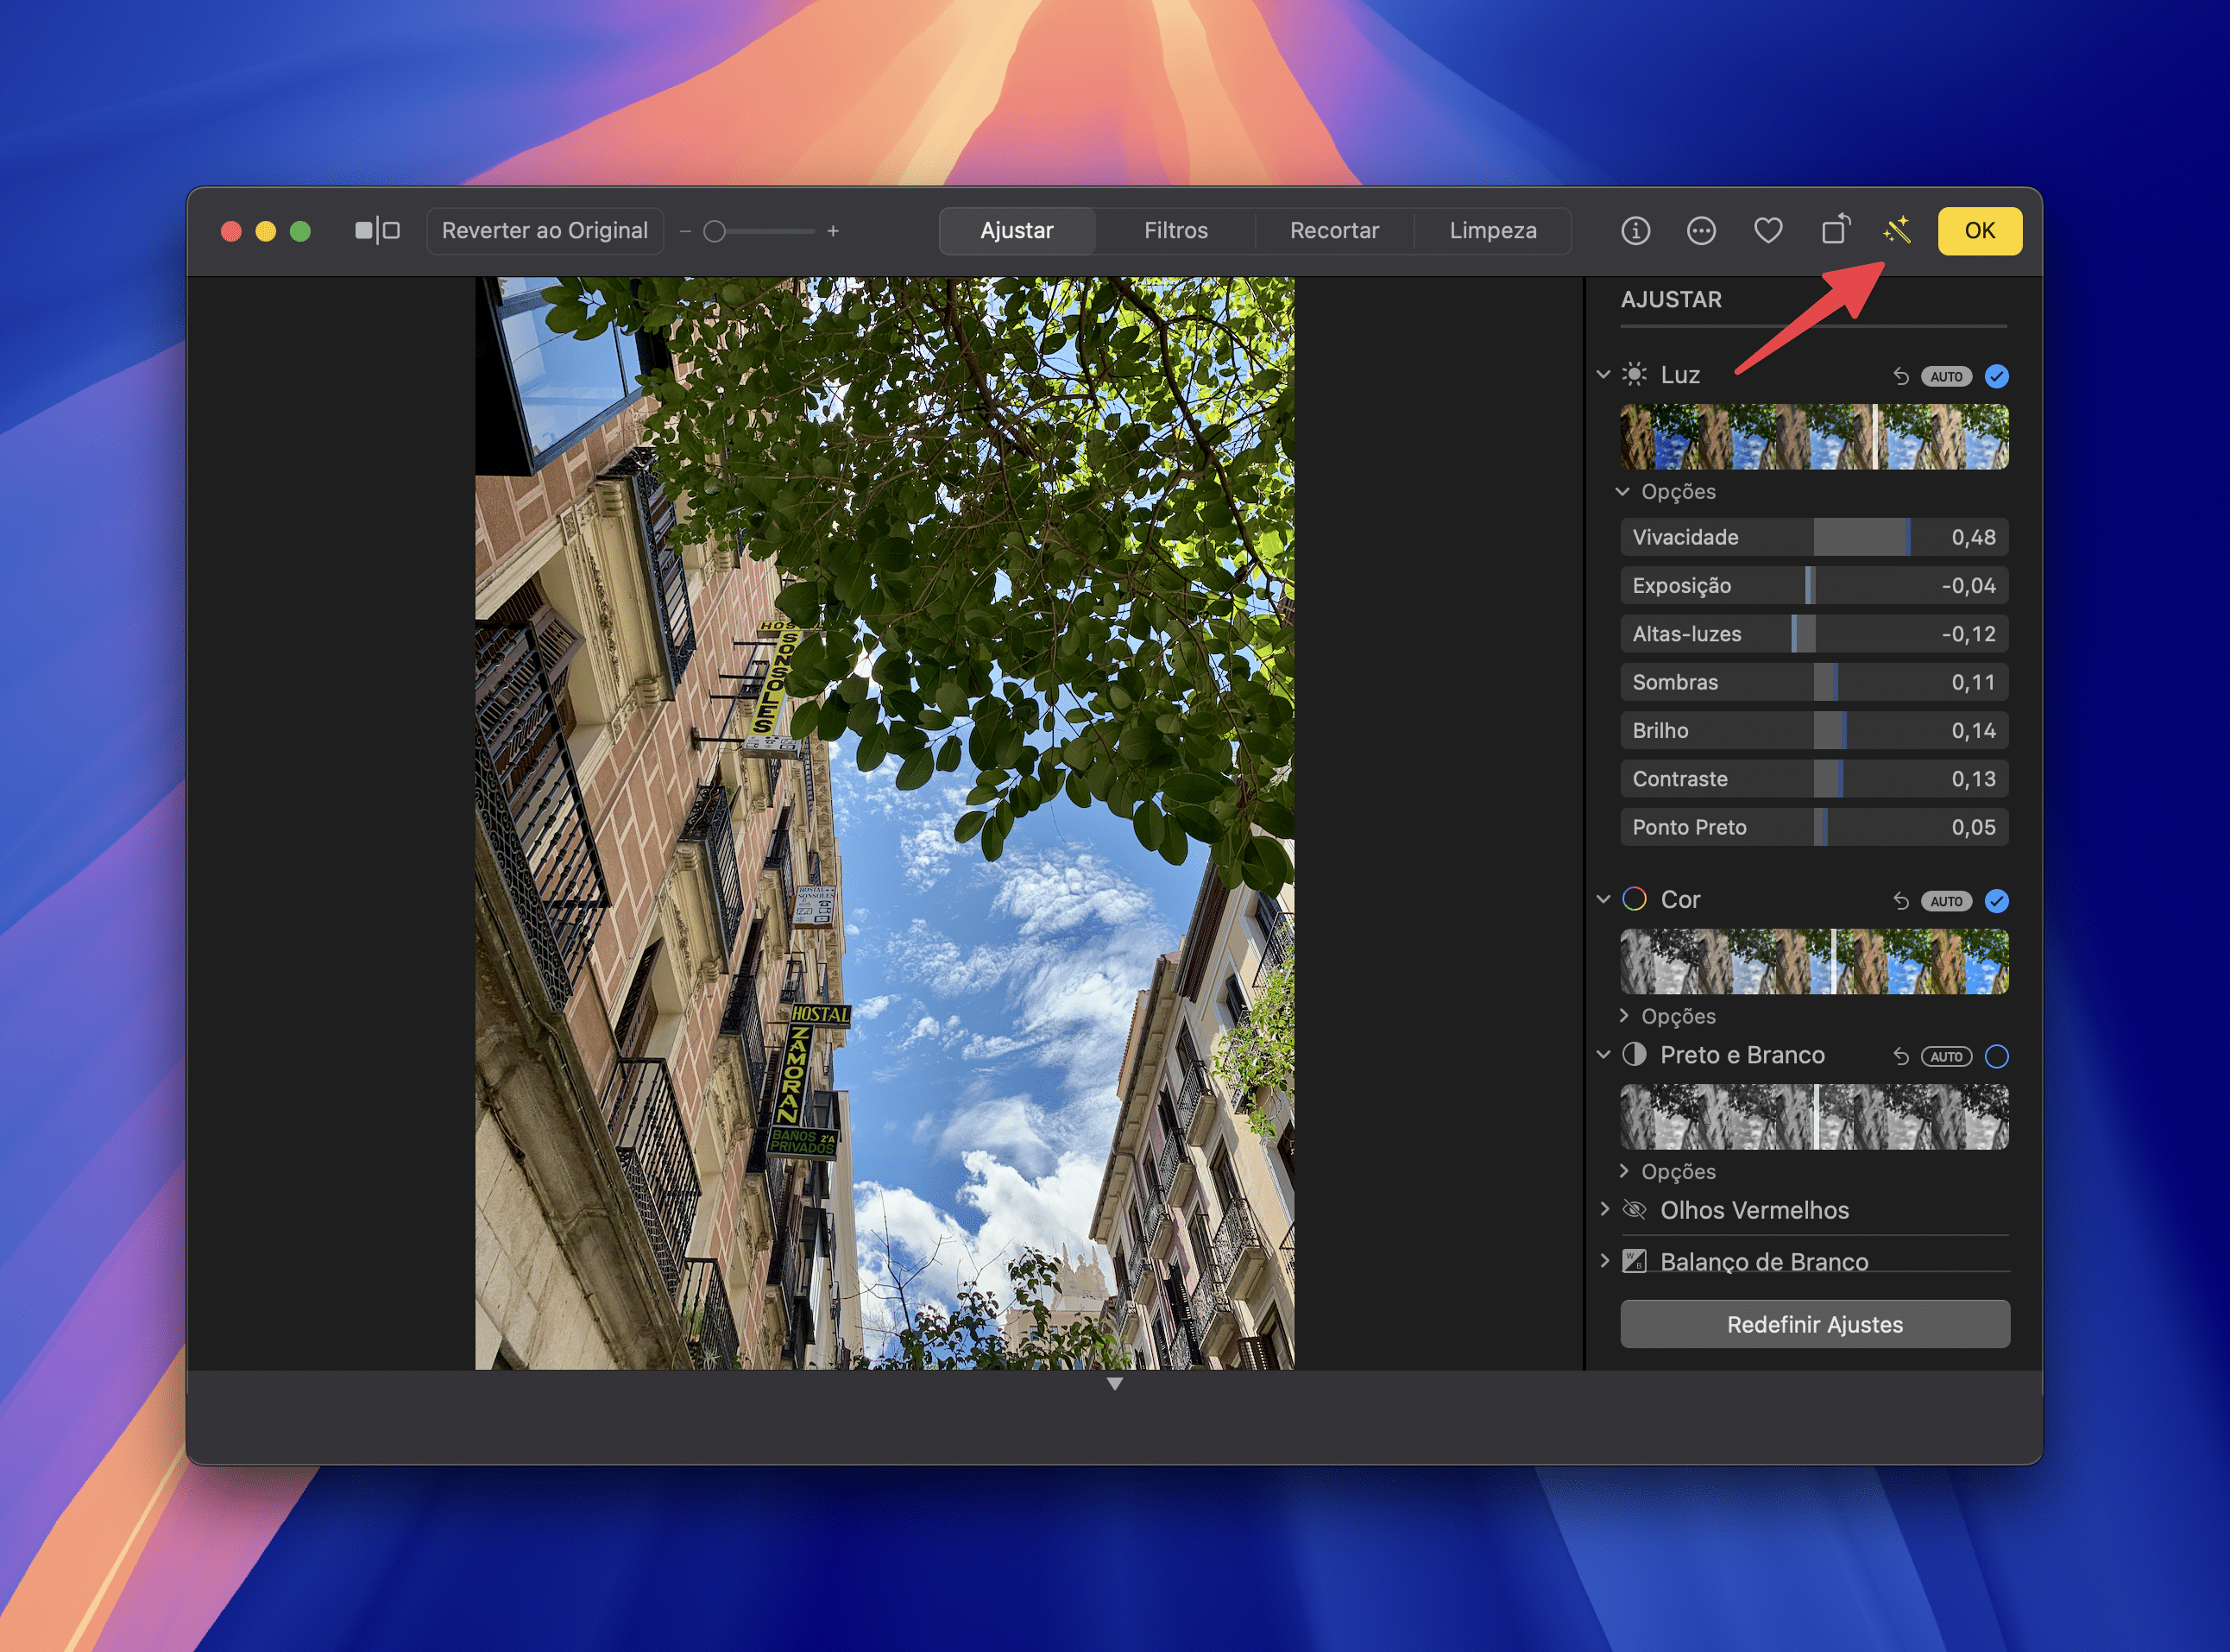Image resolution: width=2230 pixels, height=1652 pixels.
Task: Apply auto-enhance with the magic wand
Action: tap(1896, 230)
